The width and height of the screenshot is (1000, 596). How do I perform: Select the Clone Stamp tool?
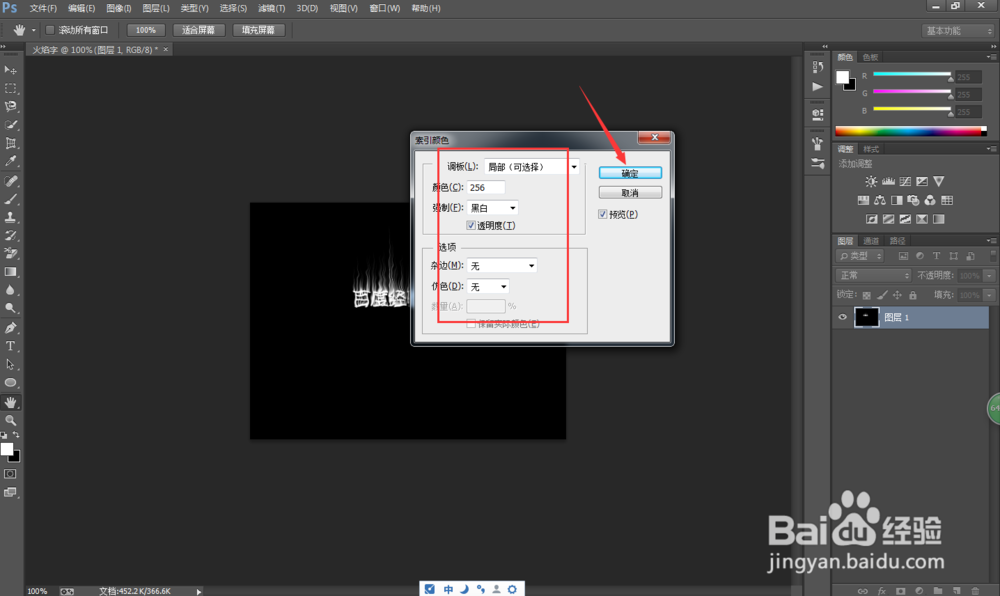click(11, 217)
